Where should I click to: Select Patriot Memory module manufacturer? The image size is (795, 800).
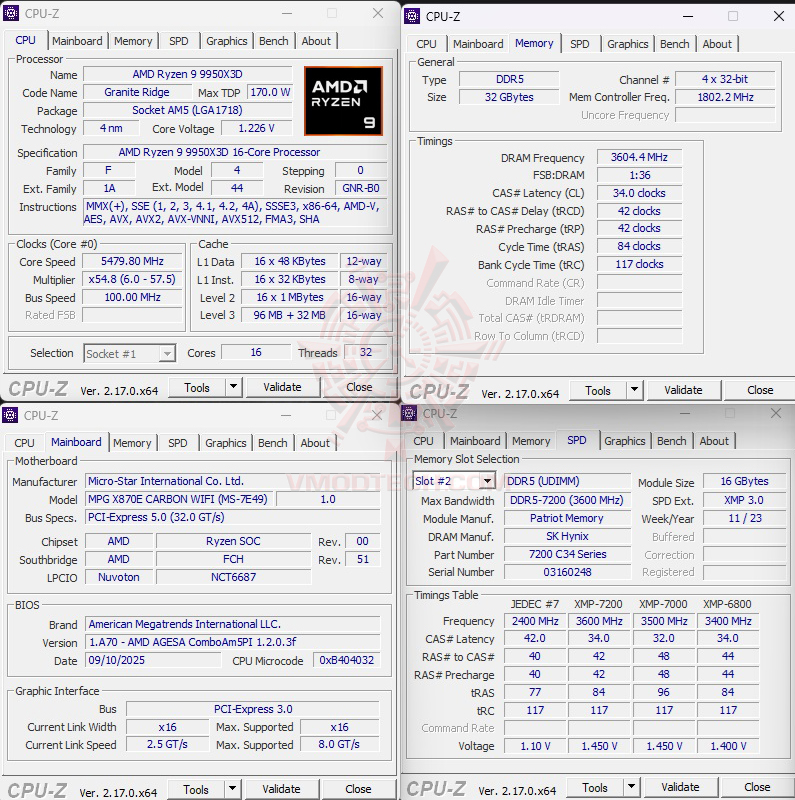click(567, 518)
